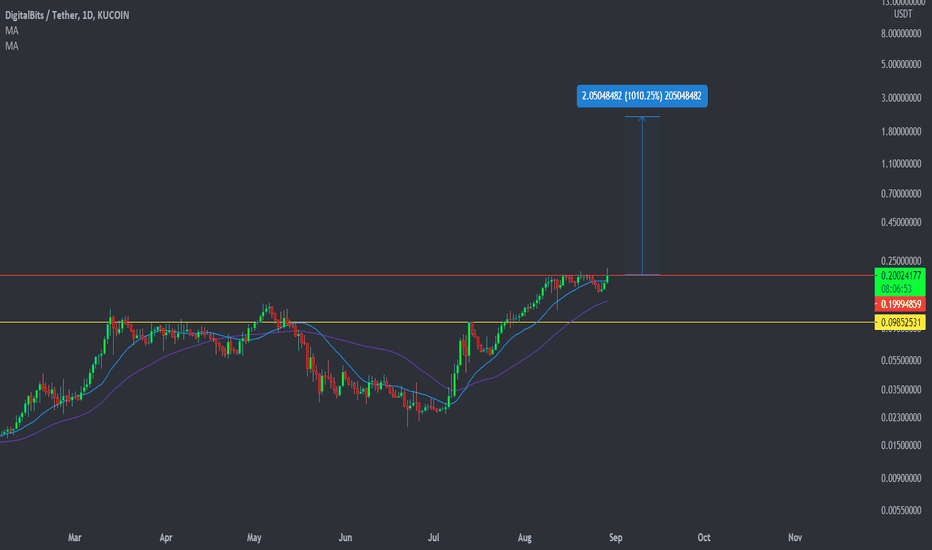Viewport: 932px width, 550px height.
Task: Click the May label on the time axis
Action: coord(254,538)
